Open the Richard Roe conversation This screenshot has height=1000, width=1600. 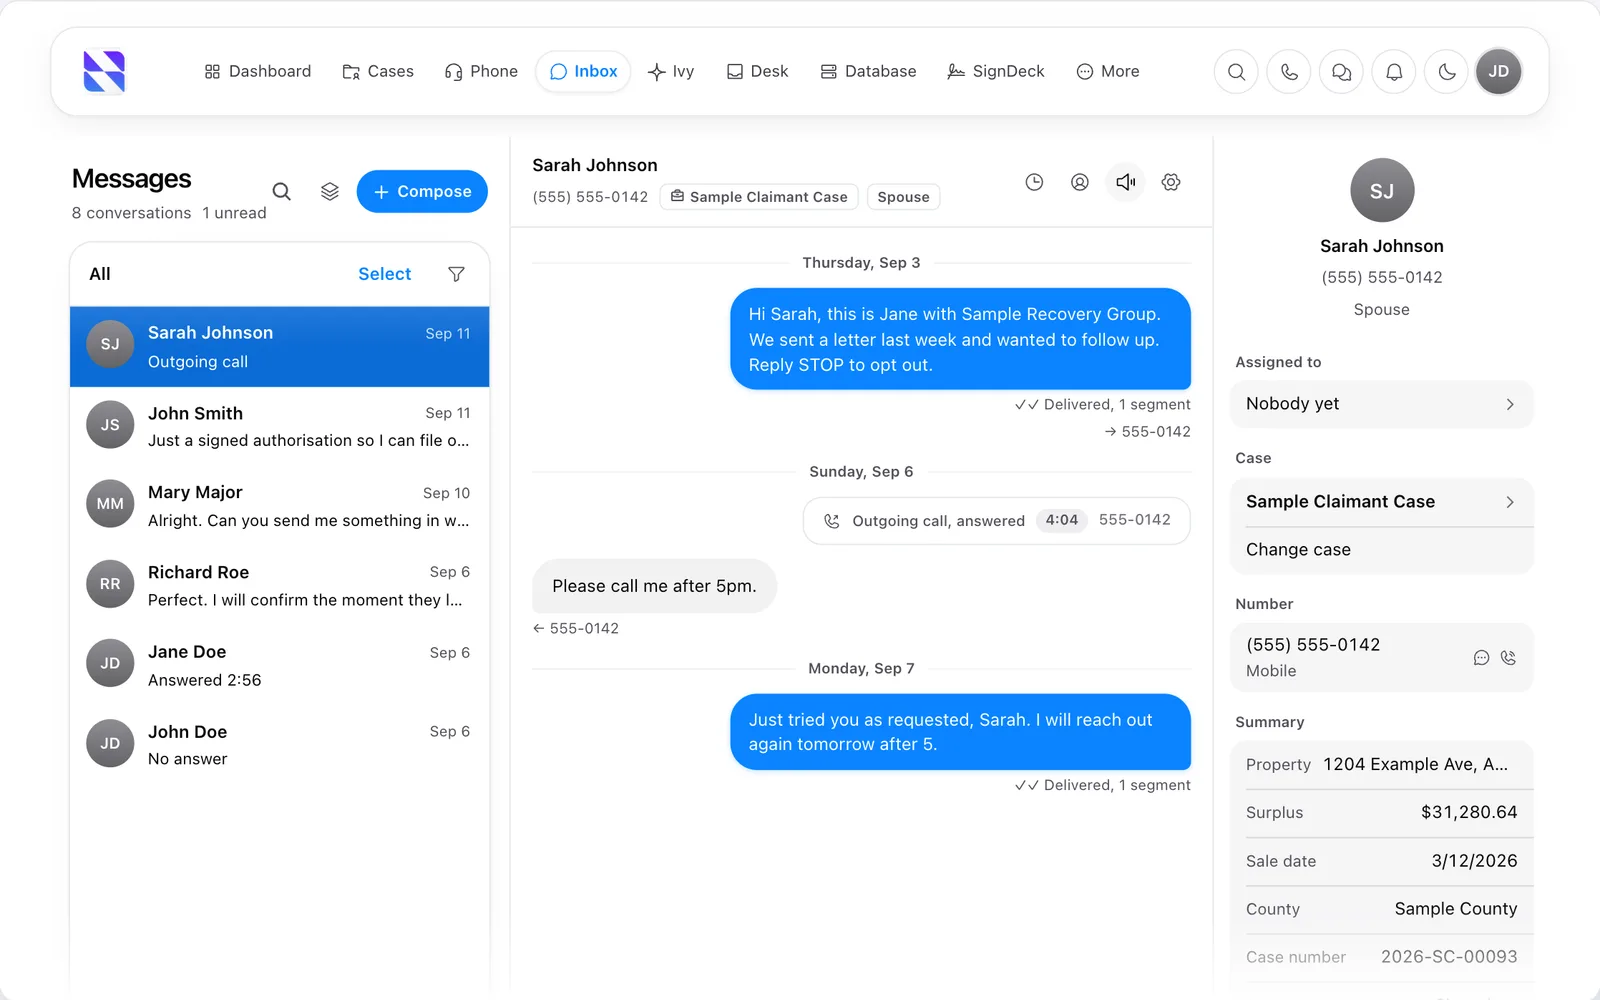click(280, 586)
